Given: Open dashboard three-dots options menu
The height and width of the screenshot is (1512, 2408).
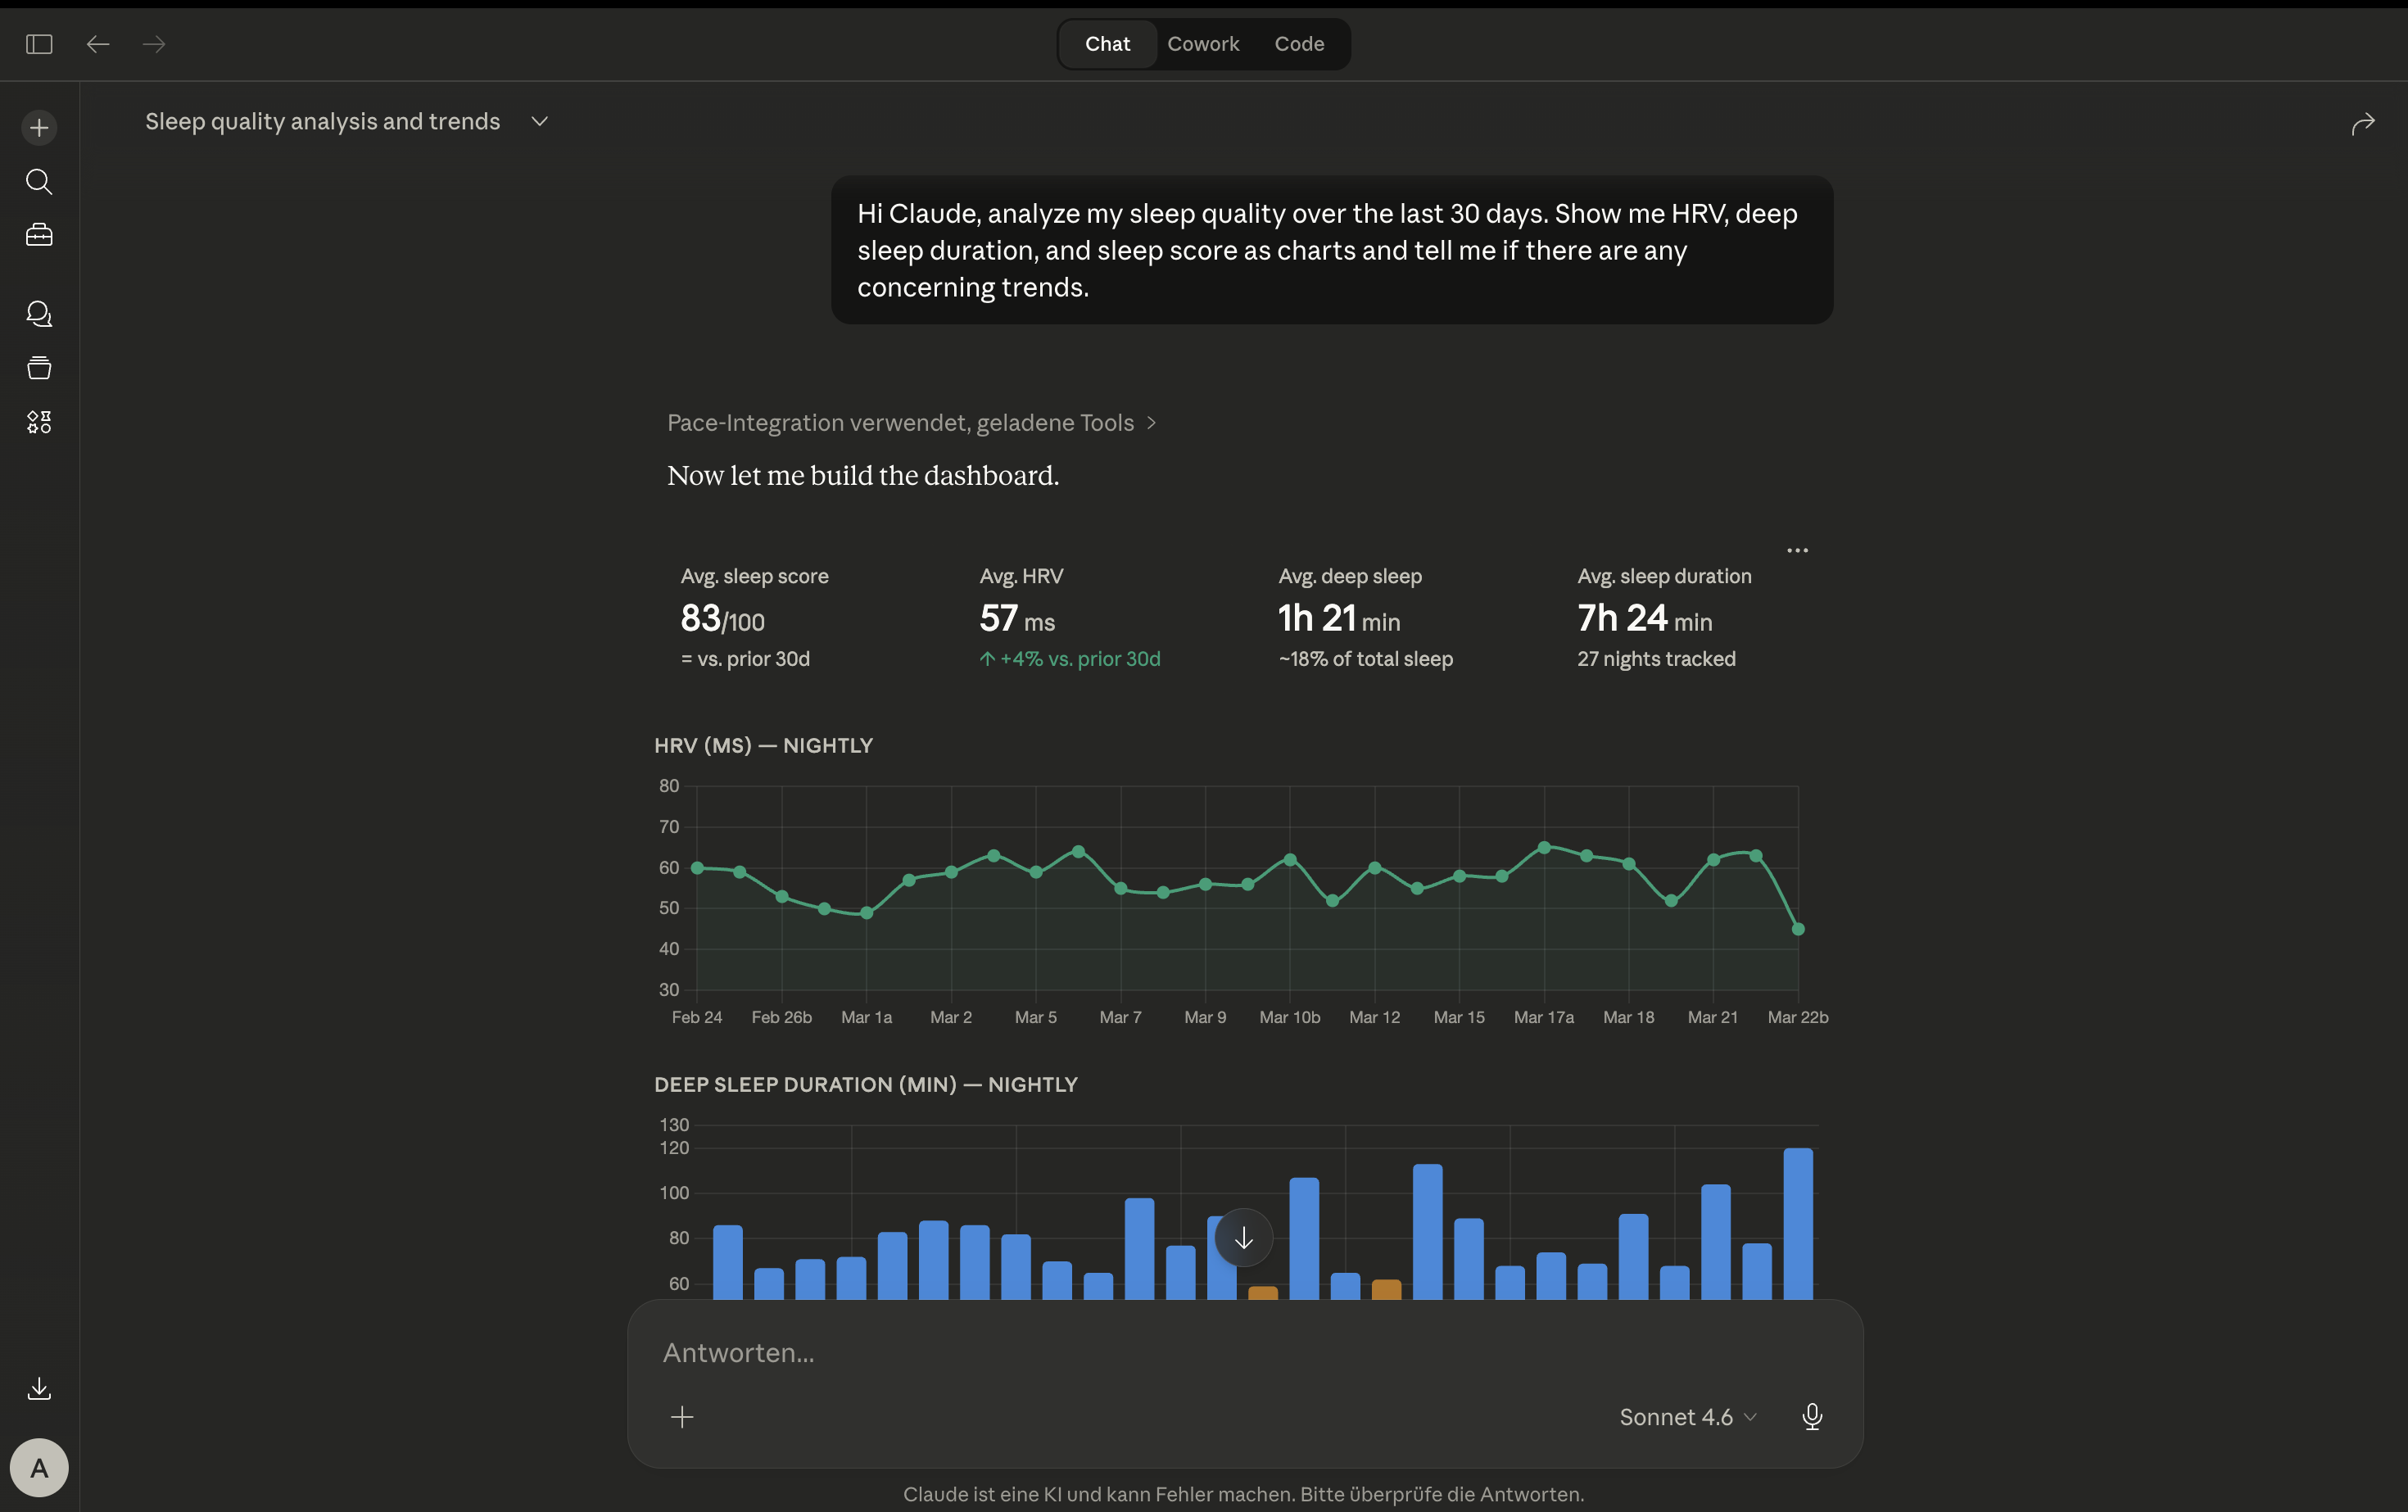Looking at the screenshot, I should coord(1797,550).
